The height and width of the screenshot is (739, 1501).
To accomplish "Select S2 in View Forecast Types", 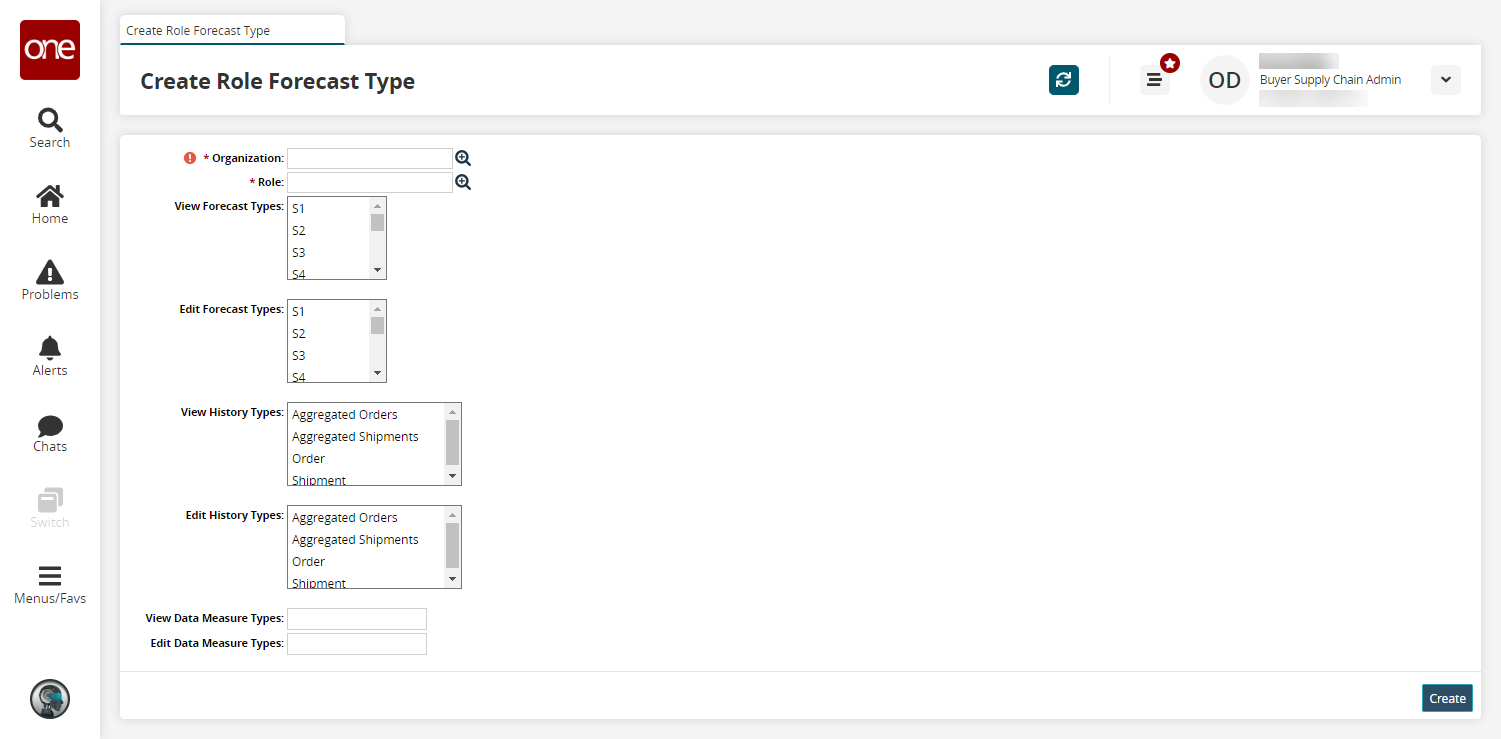I will (329, 231).
